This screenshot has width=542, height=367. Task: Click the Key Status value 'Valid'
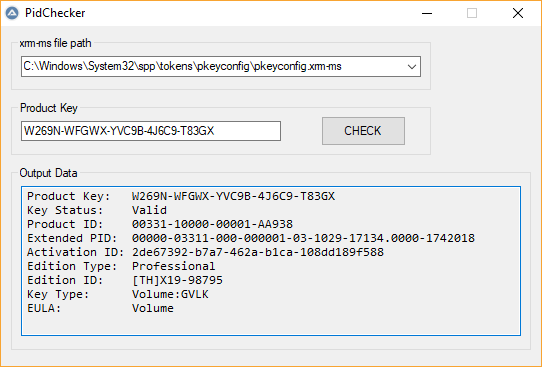[x=149, y=210]
